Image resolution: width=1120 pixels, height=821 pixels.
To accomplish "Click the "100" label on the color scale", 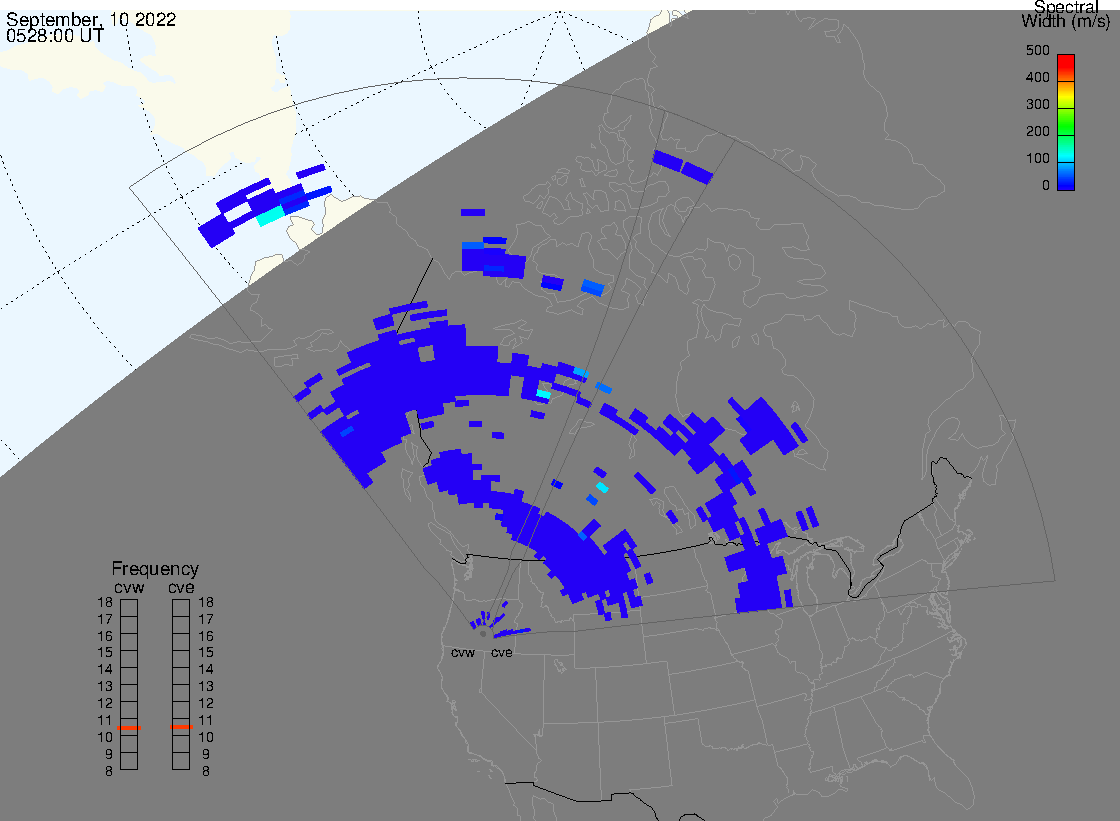I will click(1038, 159).
